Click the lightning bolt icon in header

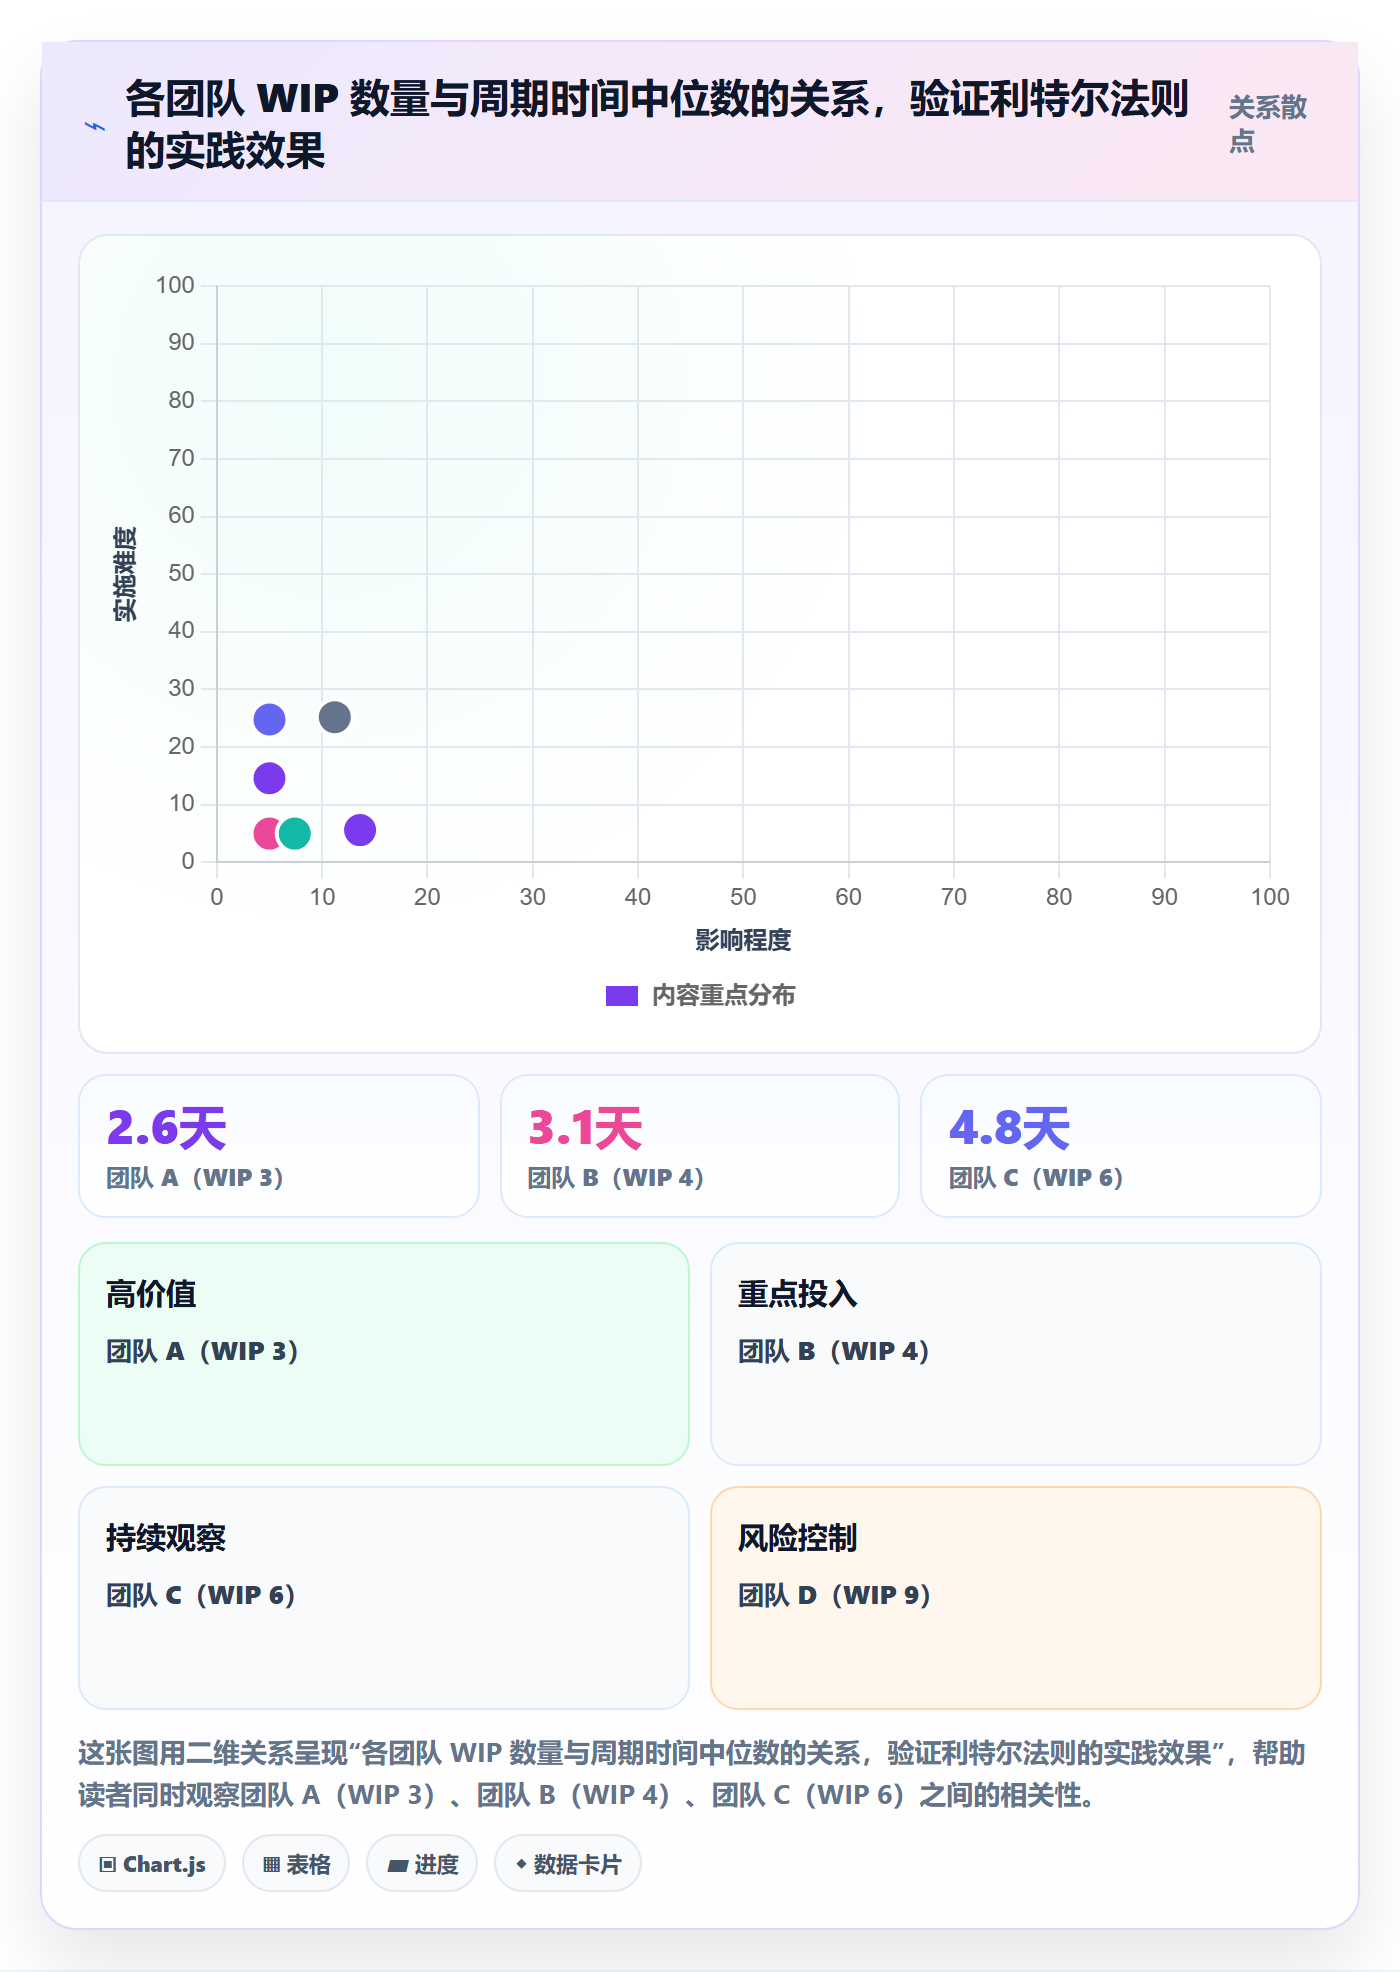pos(94,127)
